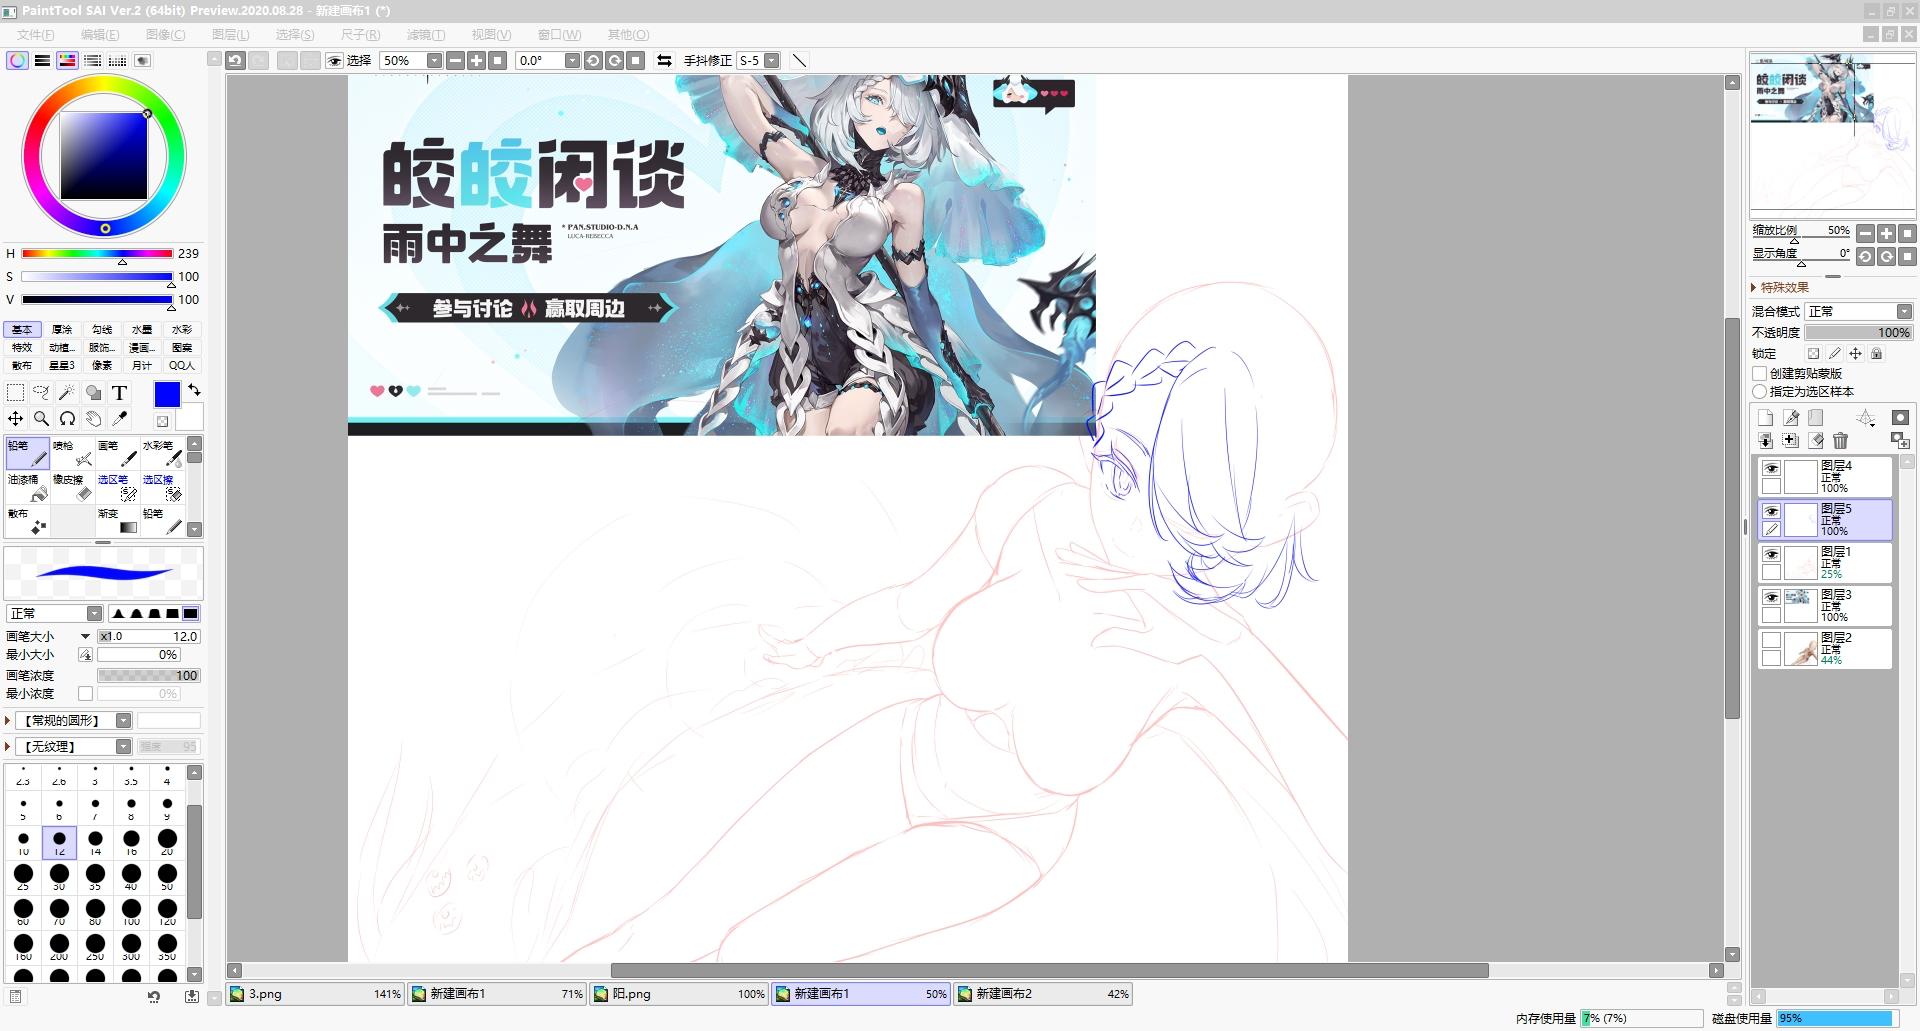Select the 指定为选区样本 radio button
The height and width of the screenshot is (1031, 1920).
pyautogui.click(x=1759, y=391)
